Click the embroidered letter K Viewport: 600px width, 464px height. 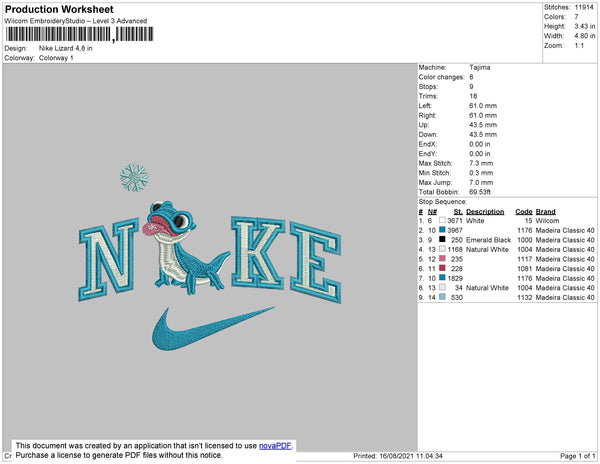click(x=258, y=252)
